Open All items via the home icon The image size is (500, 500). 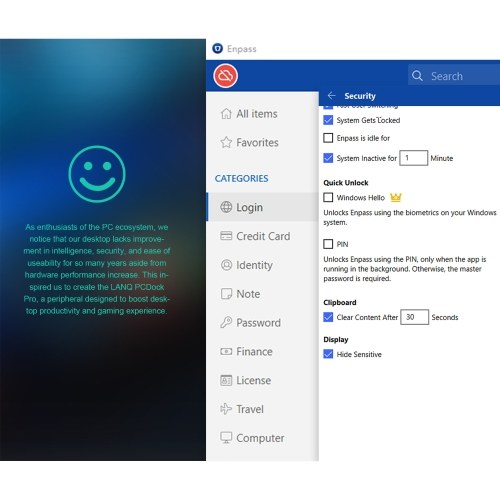(226, 114)
